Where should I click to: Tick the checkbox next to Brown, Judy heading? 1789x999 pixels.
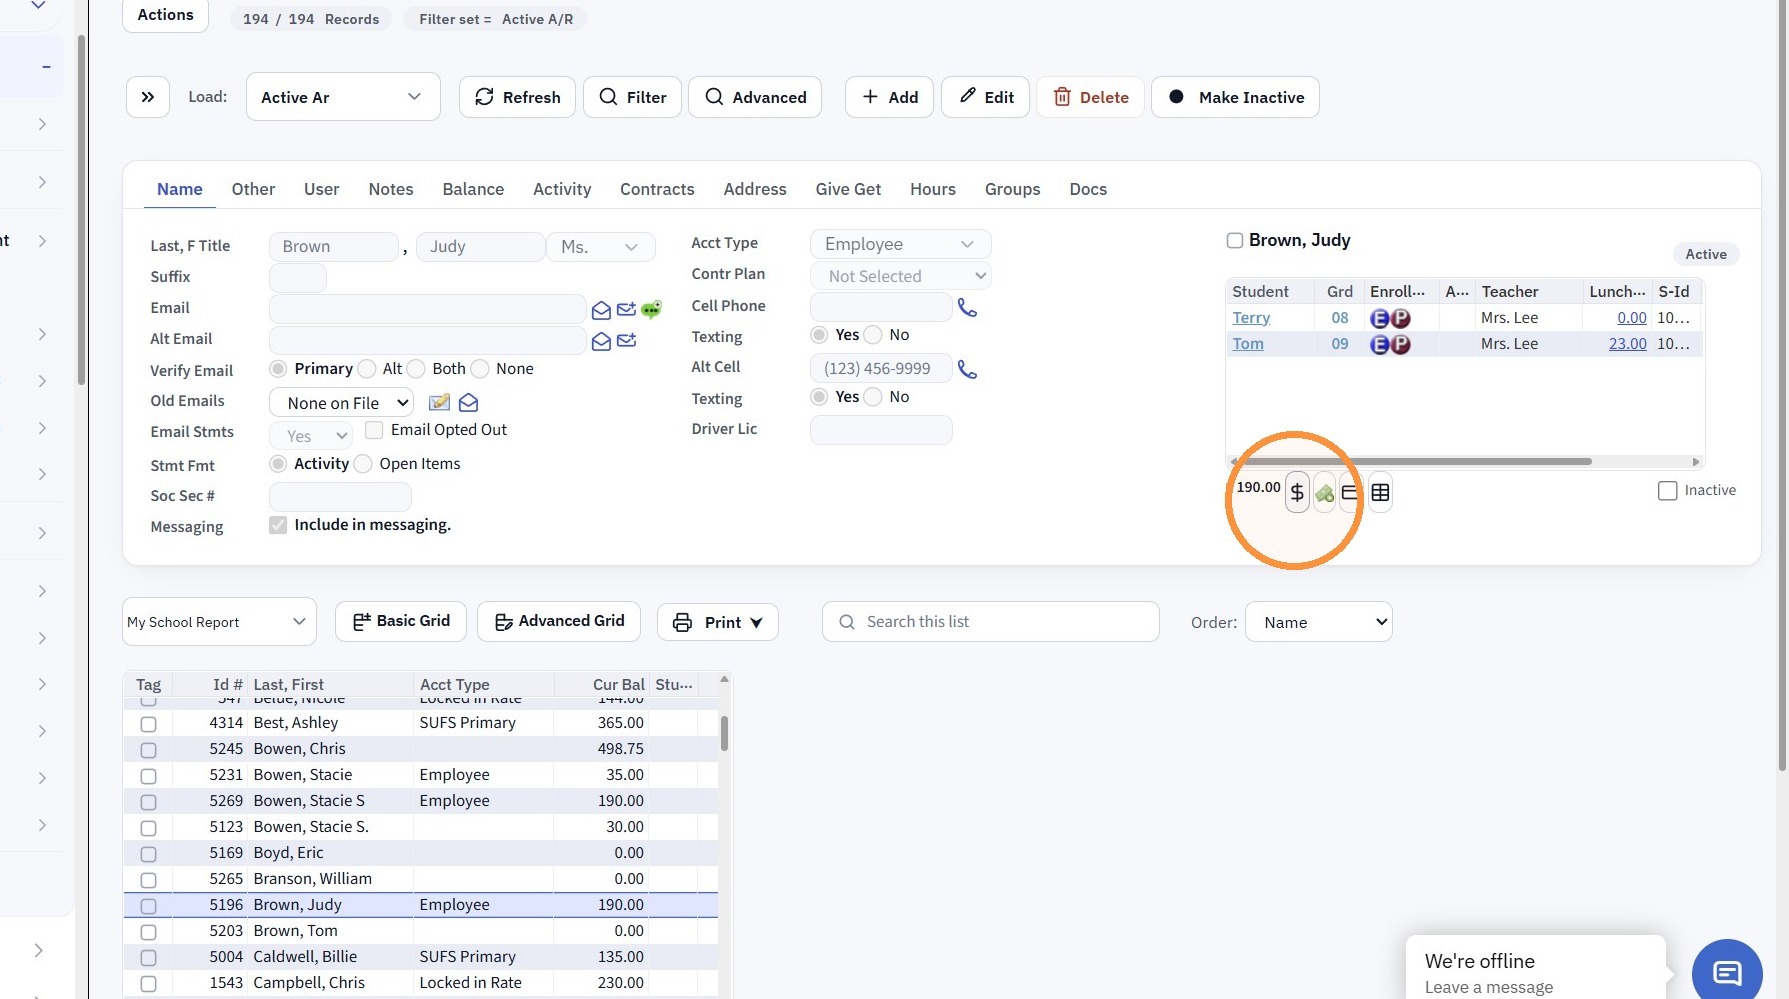1235,240
